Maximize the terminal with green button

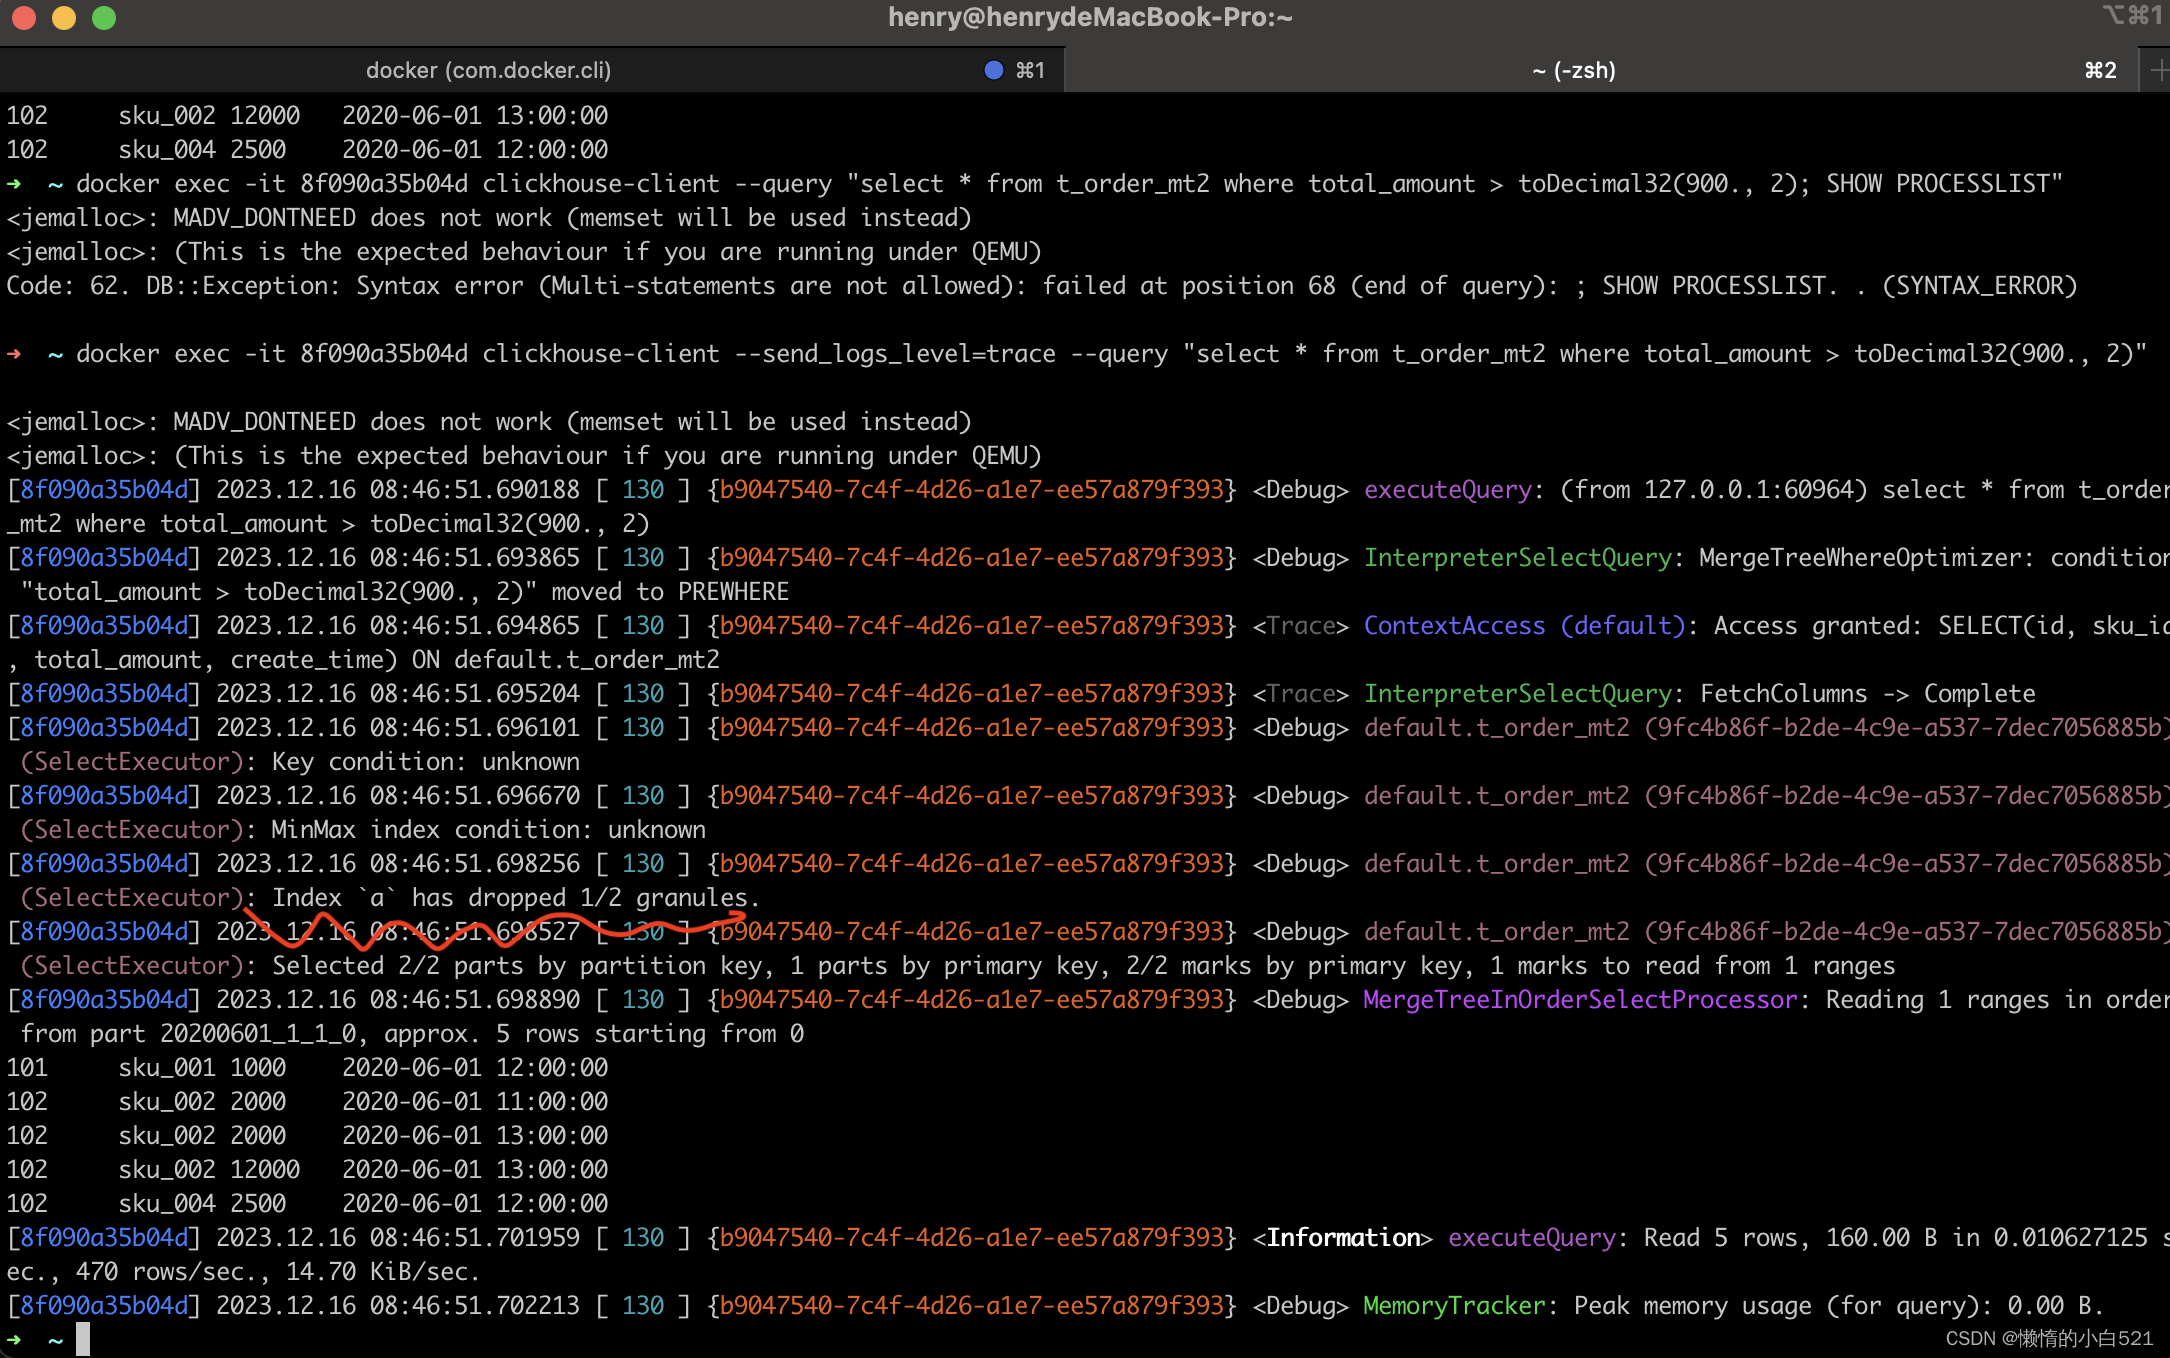click(104, 18)
